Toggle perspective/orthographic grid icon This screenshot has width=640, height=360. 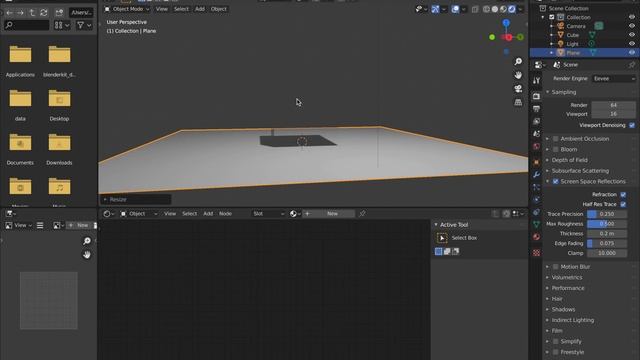(518, 102)
